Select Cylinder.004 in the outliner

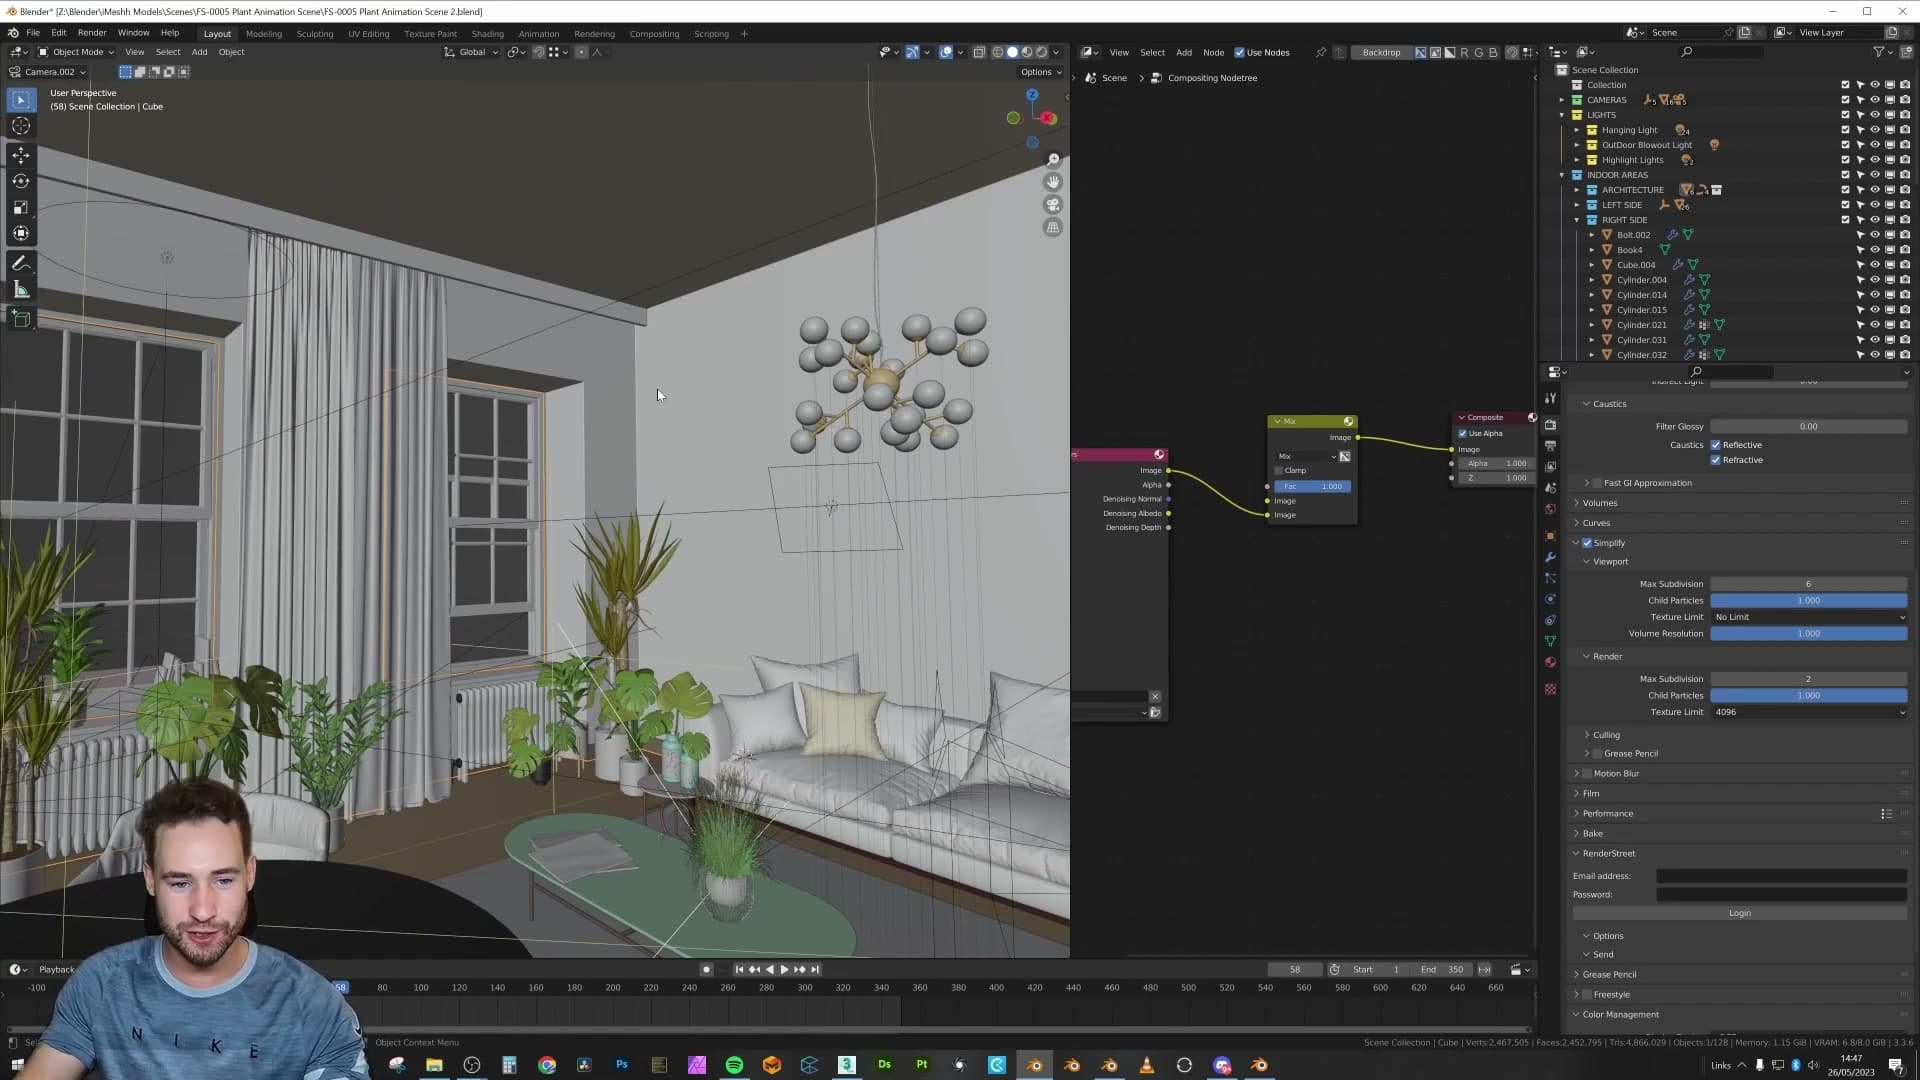coord(1641,280)
